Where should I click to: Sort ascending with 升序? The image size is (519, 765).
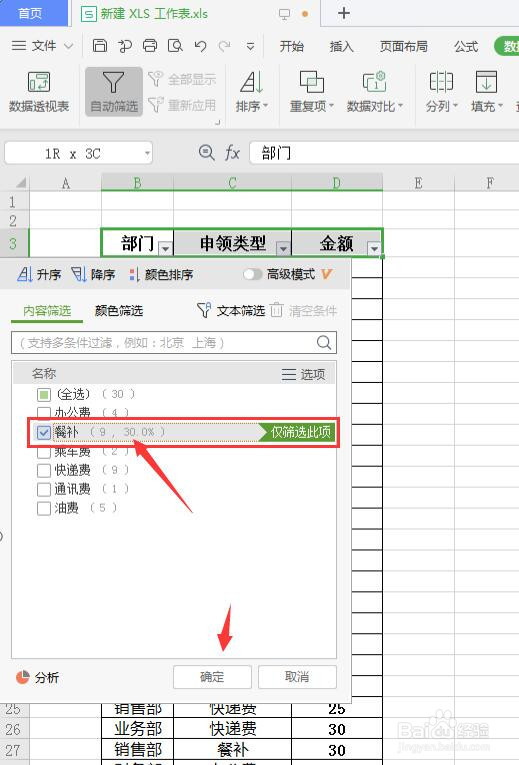click(39, 274)
